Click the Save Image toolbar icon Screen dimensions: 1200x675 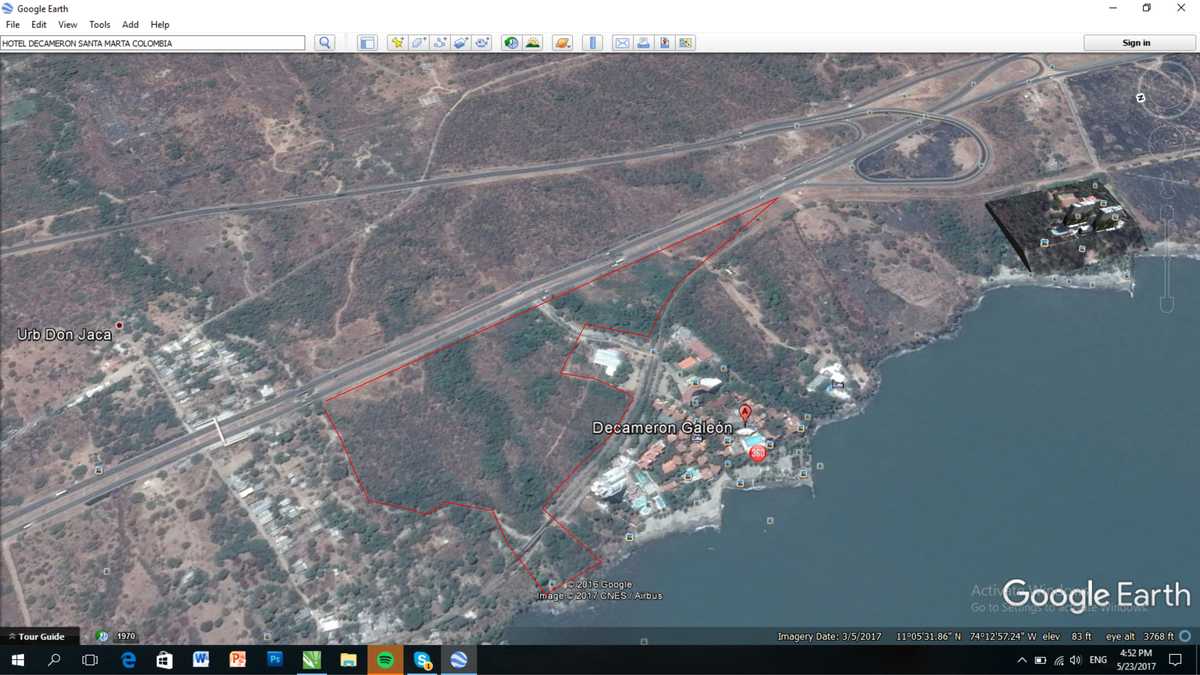click(664, 43)
